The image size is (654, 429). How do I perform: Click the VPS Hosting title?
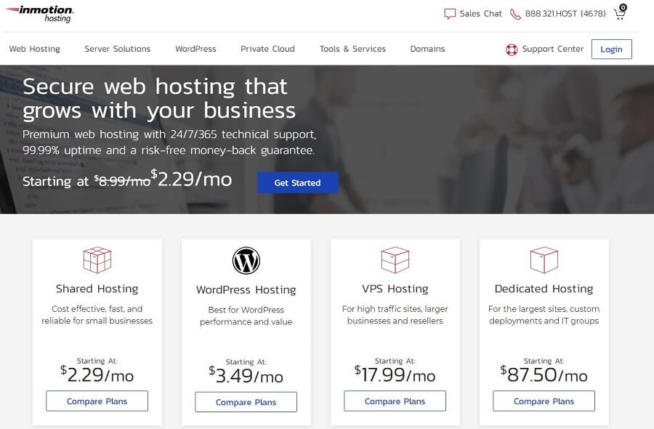(395, 289)
